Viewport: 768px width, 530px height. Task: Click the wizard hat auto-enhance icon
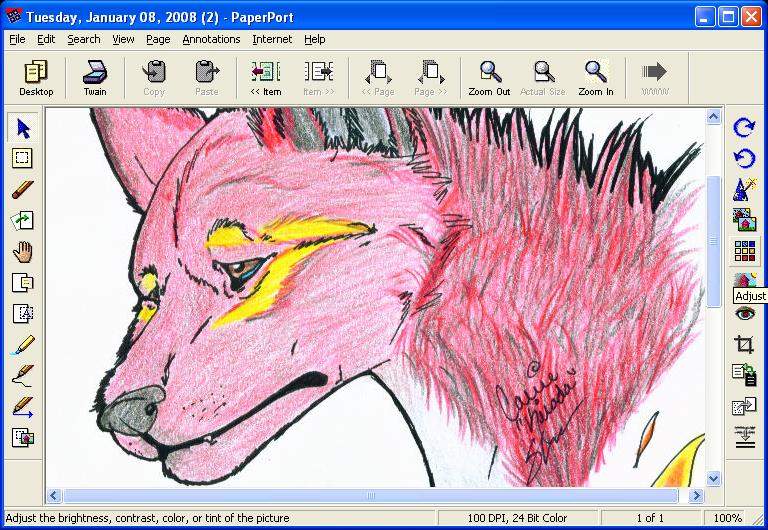coord(744,190)
